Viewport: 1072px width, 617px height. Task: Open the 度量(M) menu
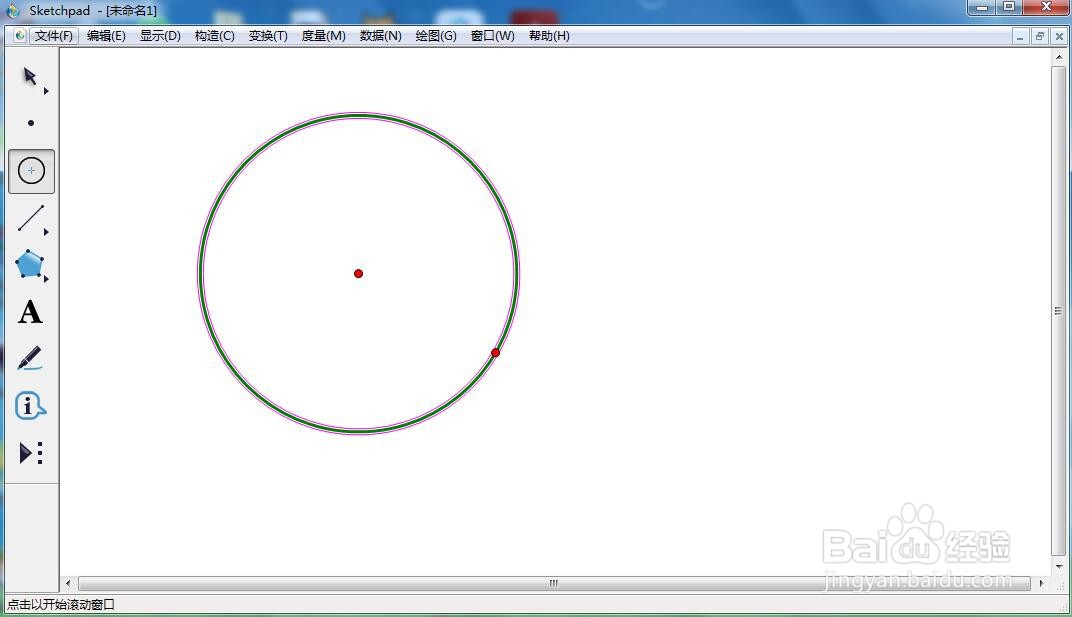[x=323, y=36]
